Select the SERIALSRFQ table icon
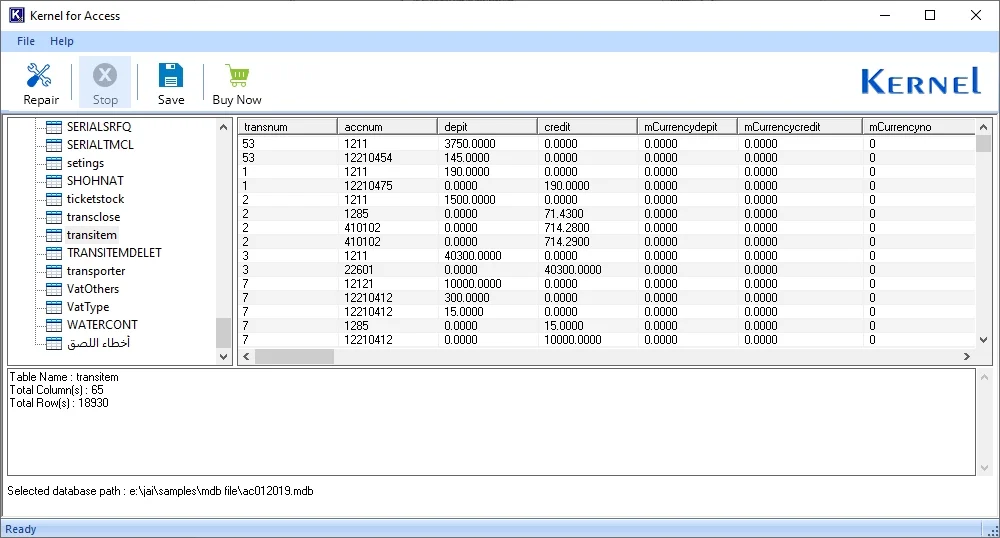Viewport: 1000px width, 538px height. 54,127
